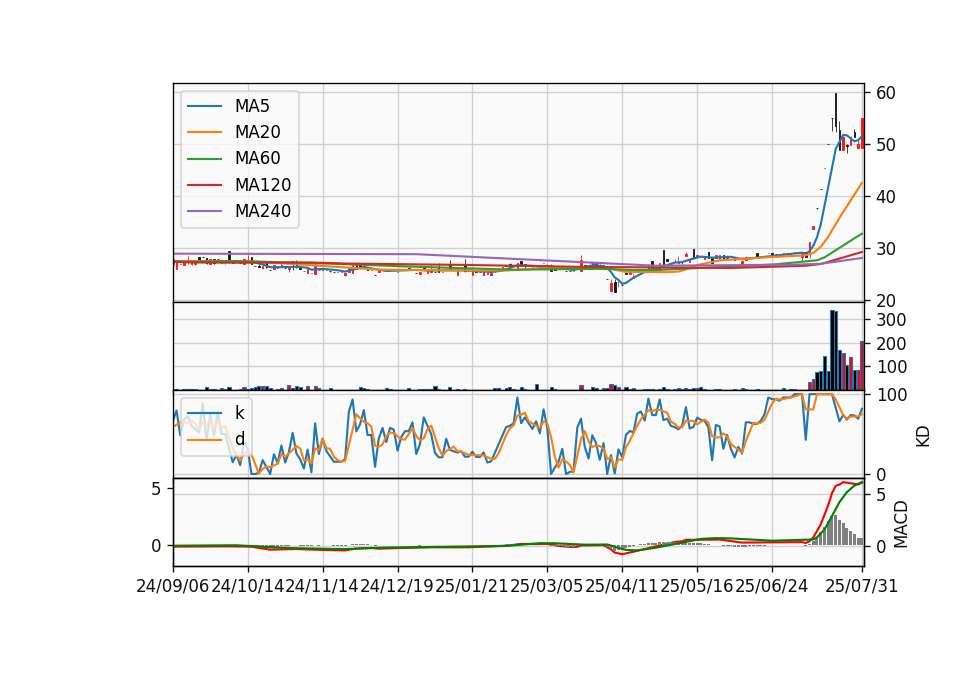This screenshot has height=690, width=960.
Task: Click the MACD axis title
Action: pos(900,525)
